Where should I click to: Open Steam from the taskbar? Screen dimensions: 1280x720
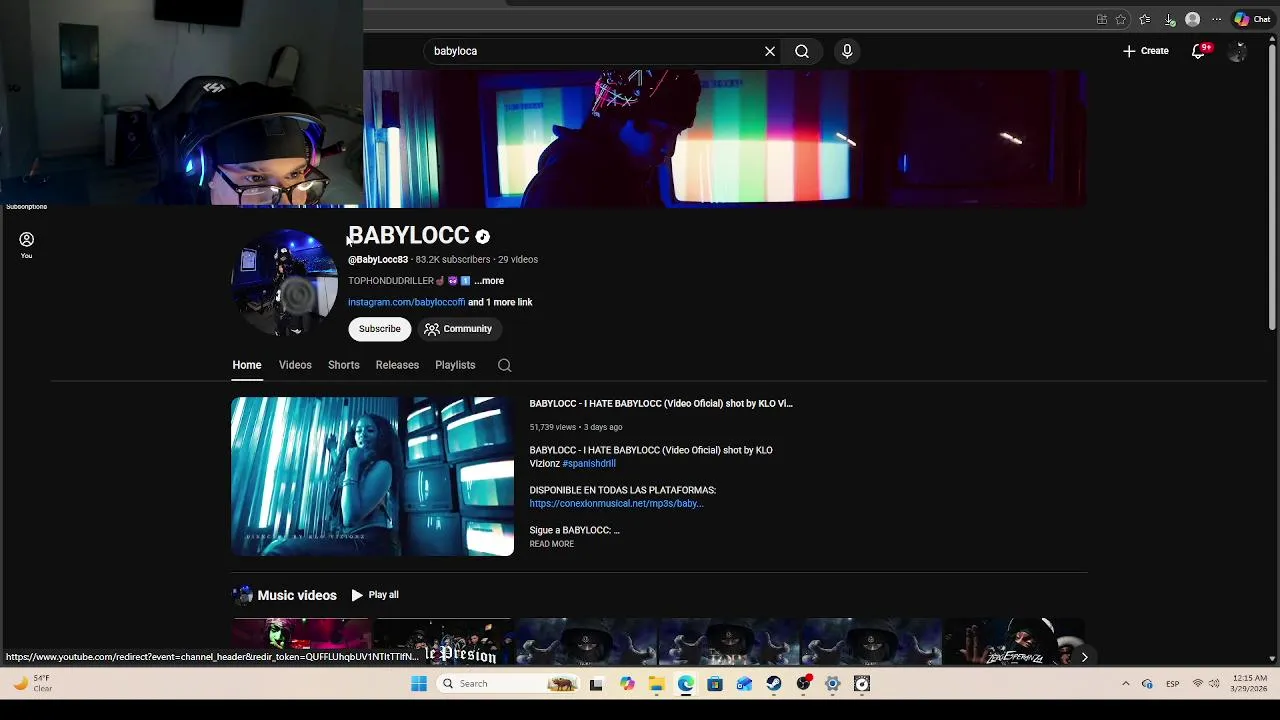[774, 684]
